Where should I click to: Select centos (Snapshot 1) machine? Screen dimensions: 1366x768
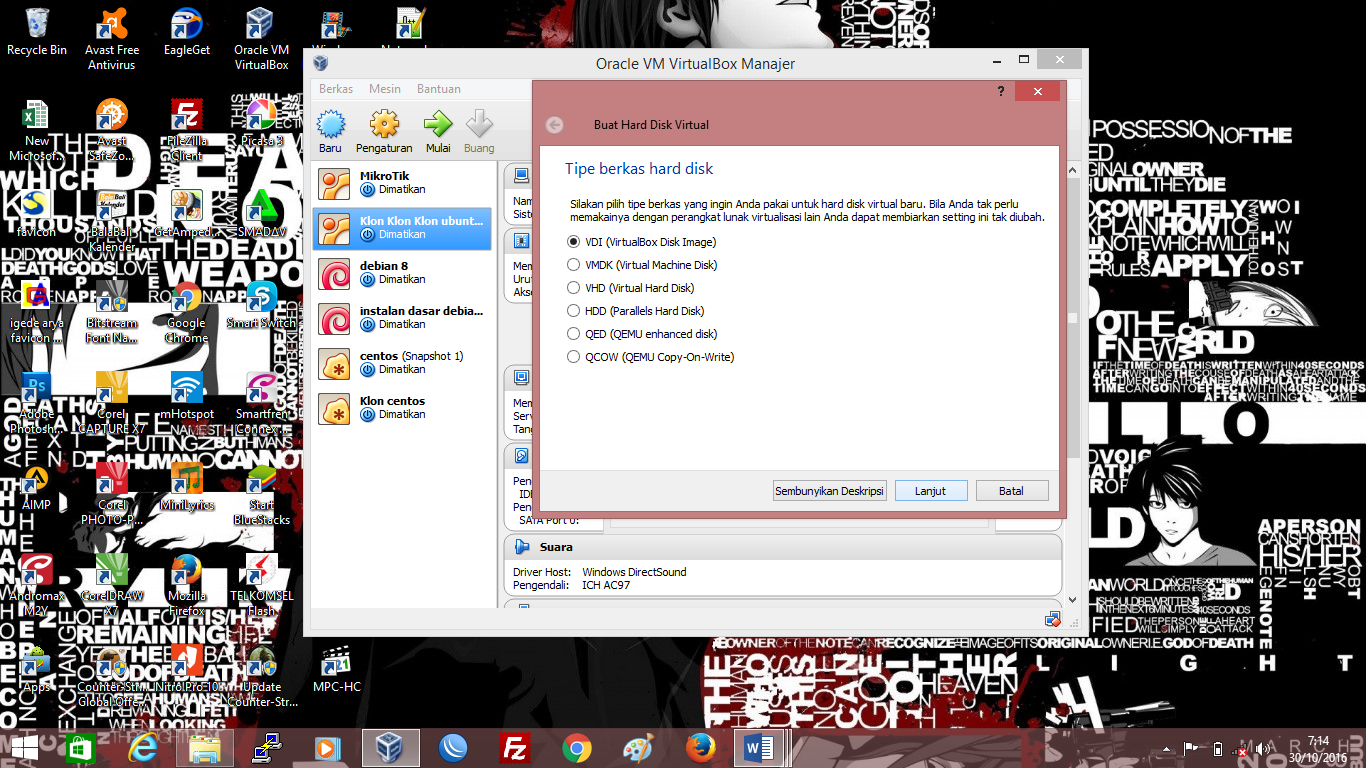(403, 363)
